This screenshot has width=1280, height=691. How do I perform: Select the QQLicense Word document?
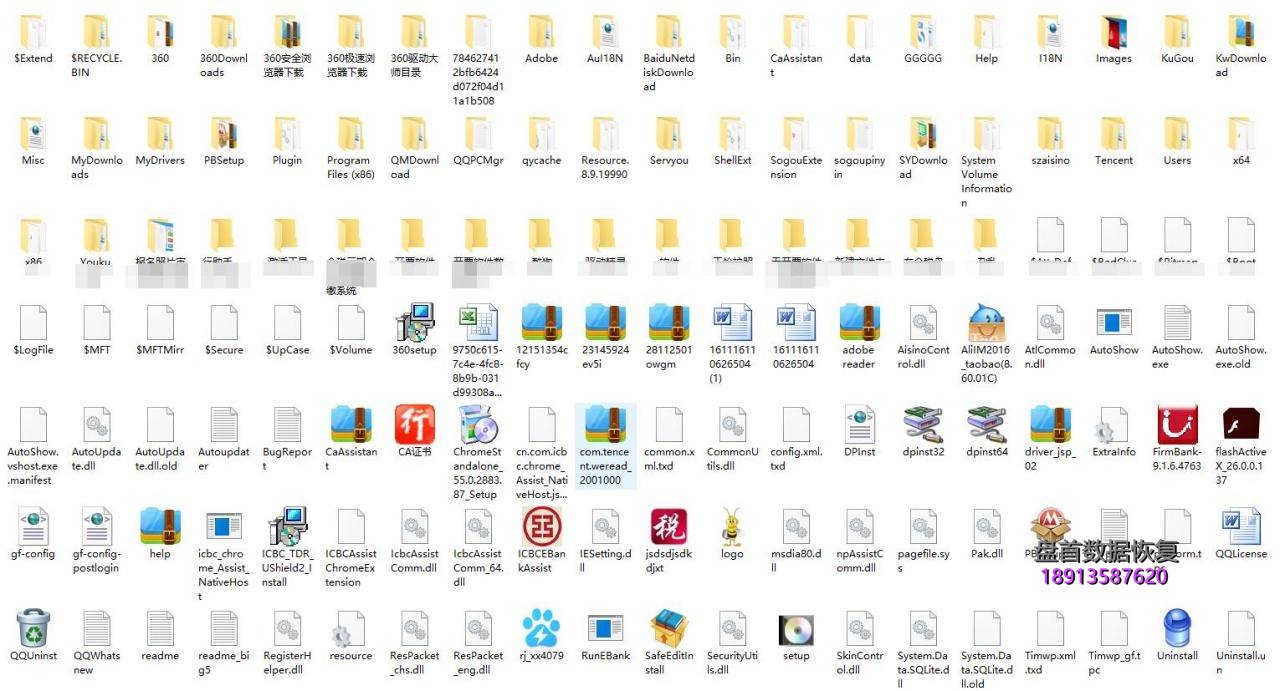[x=1241, y=527]
